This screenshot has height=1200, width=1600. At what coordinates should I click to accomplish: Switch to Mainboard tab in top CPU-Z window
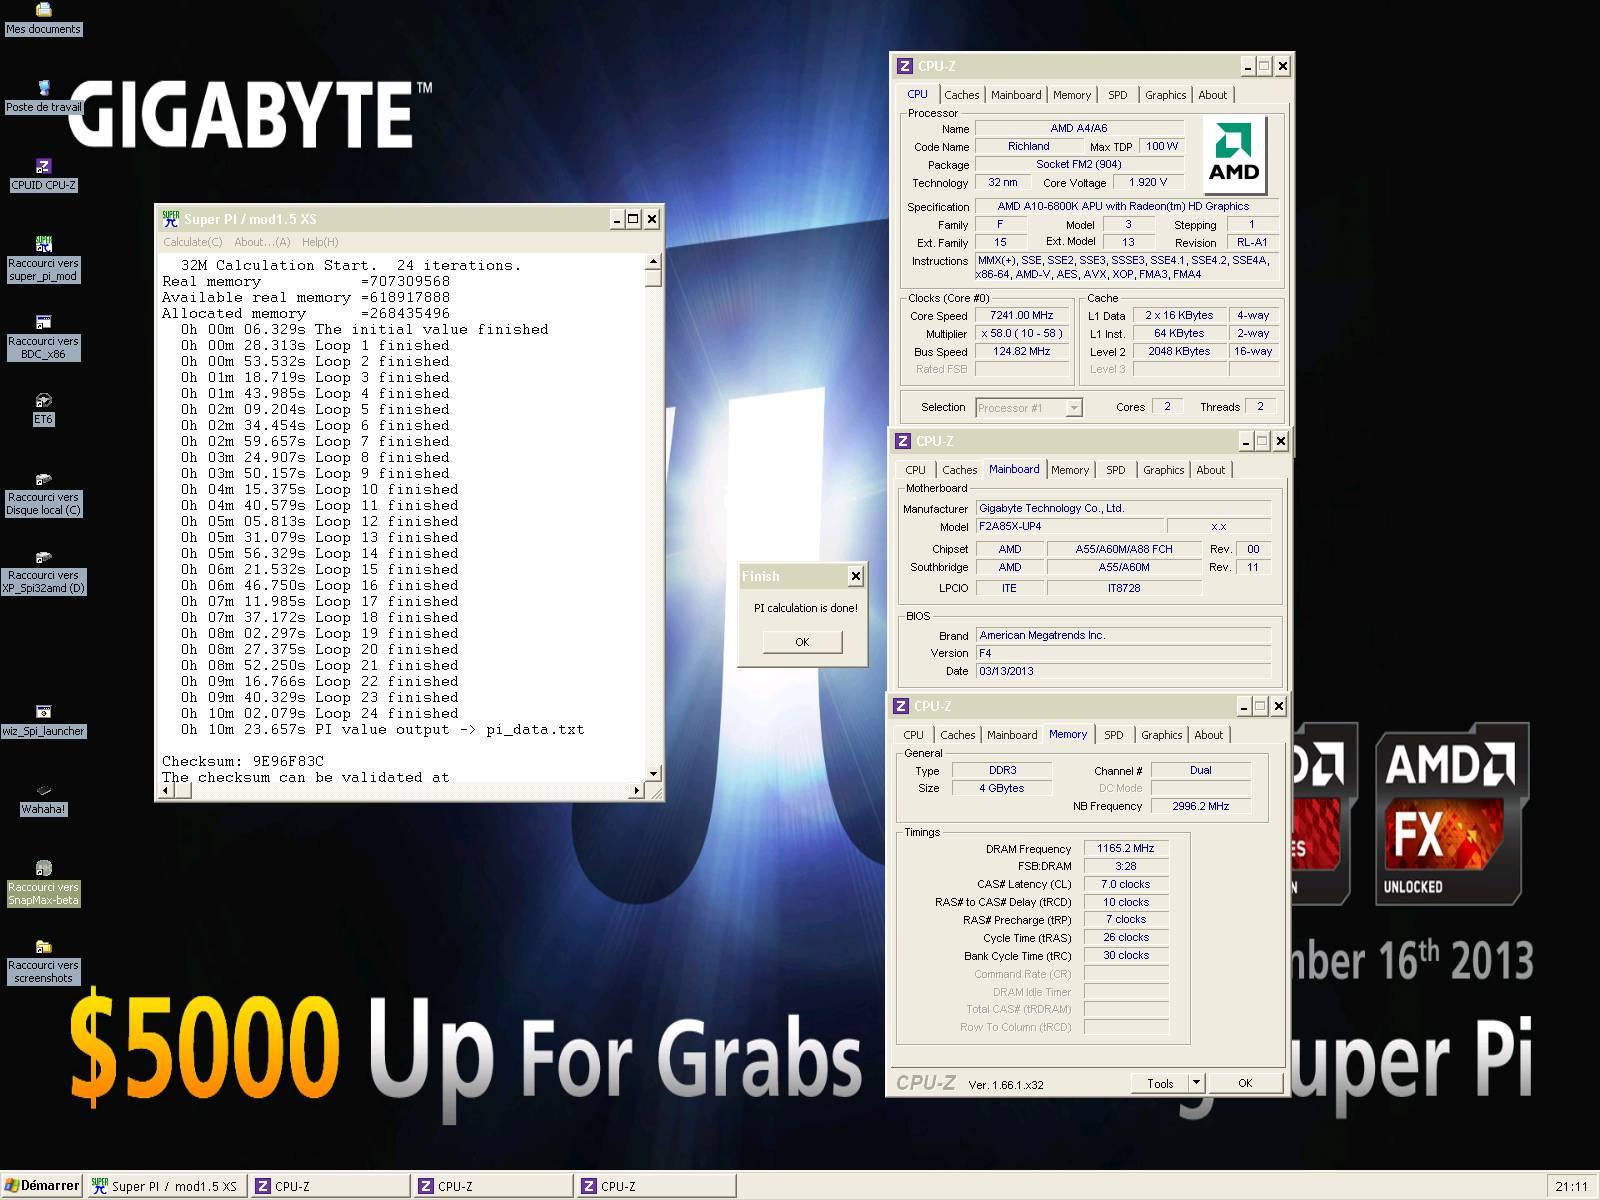1016,95
